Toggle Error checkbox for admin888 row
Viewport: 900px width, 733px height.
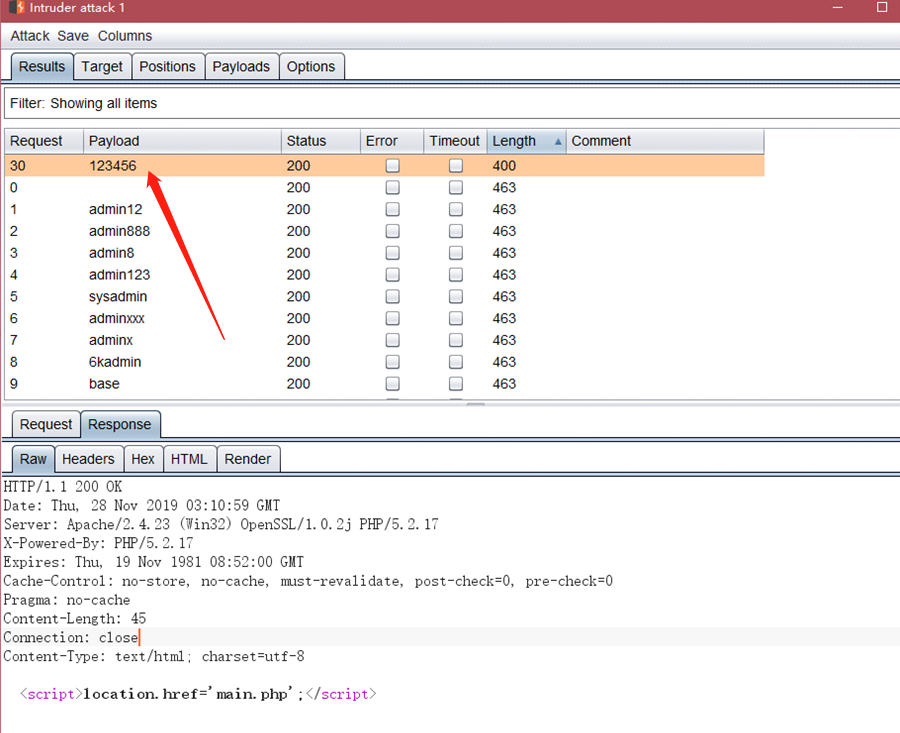click(393, 231)
